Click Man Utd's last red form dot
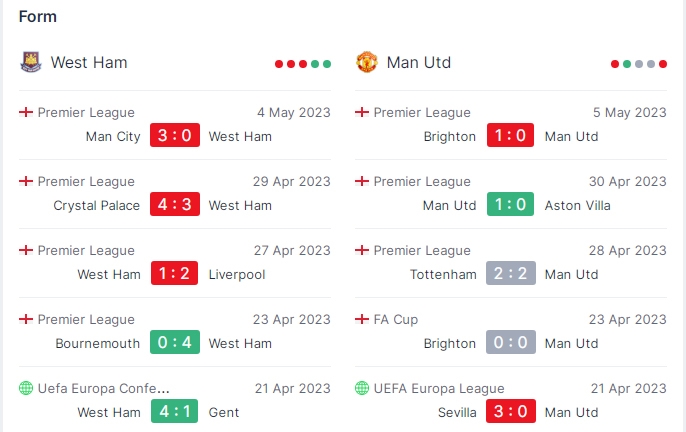Image resolution: width=686 pixels, height=432 pixels. (663, 64)
